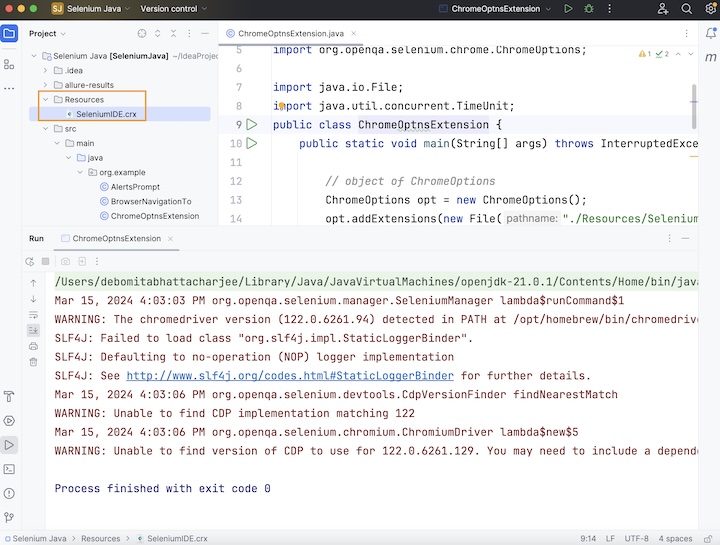
Task: Run class from gutter at line 9
Action: [252, 124]
